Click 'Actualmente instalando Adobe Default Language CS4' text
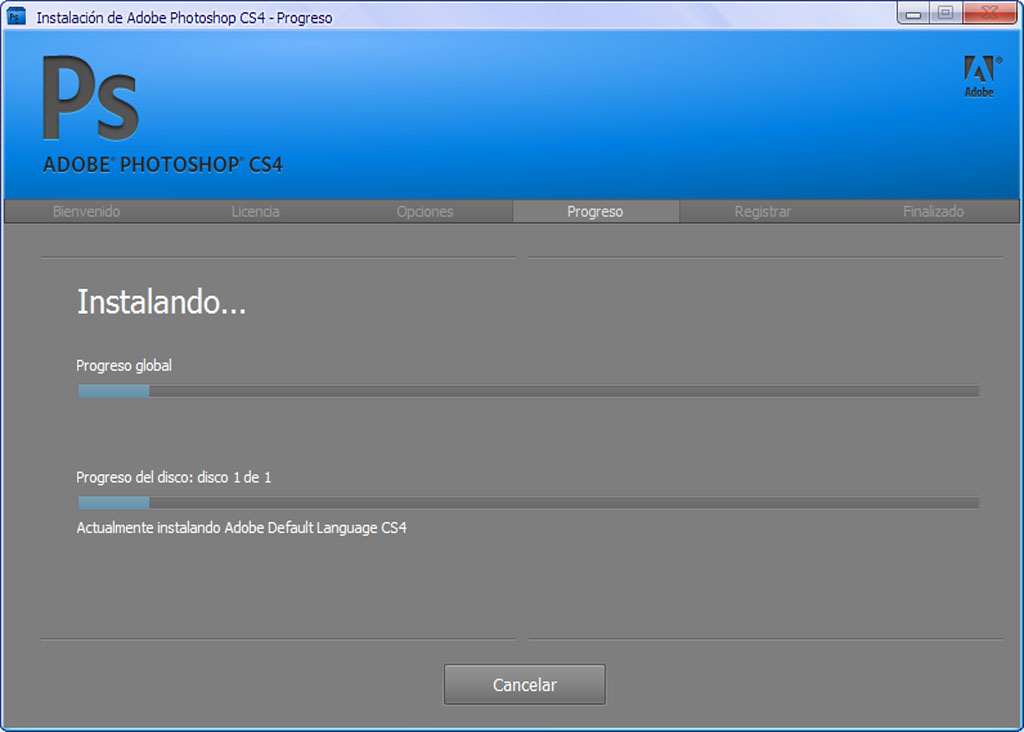This screenshot has height=732, width=1024. [242, 528]
